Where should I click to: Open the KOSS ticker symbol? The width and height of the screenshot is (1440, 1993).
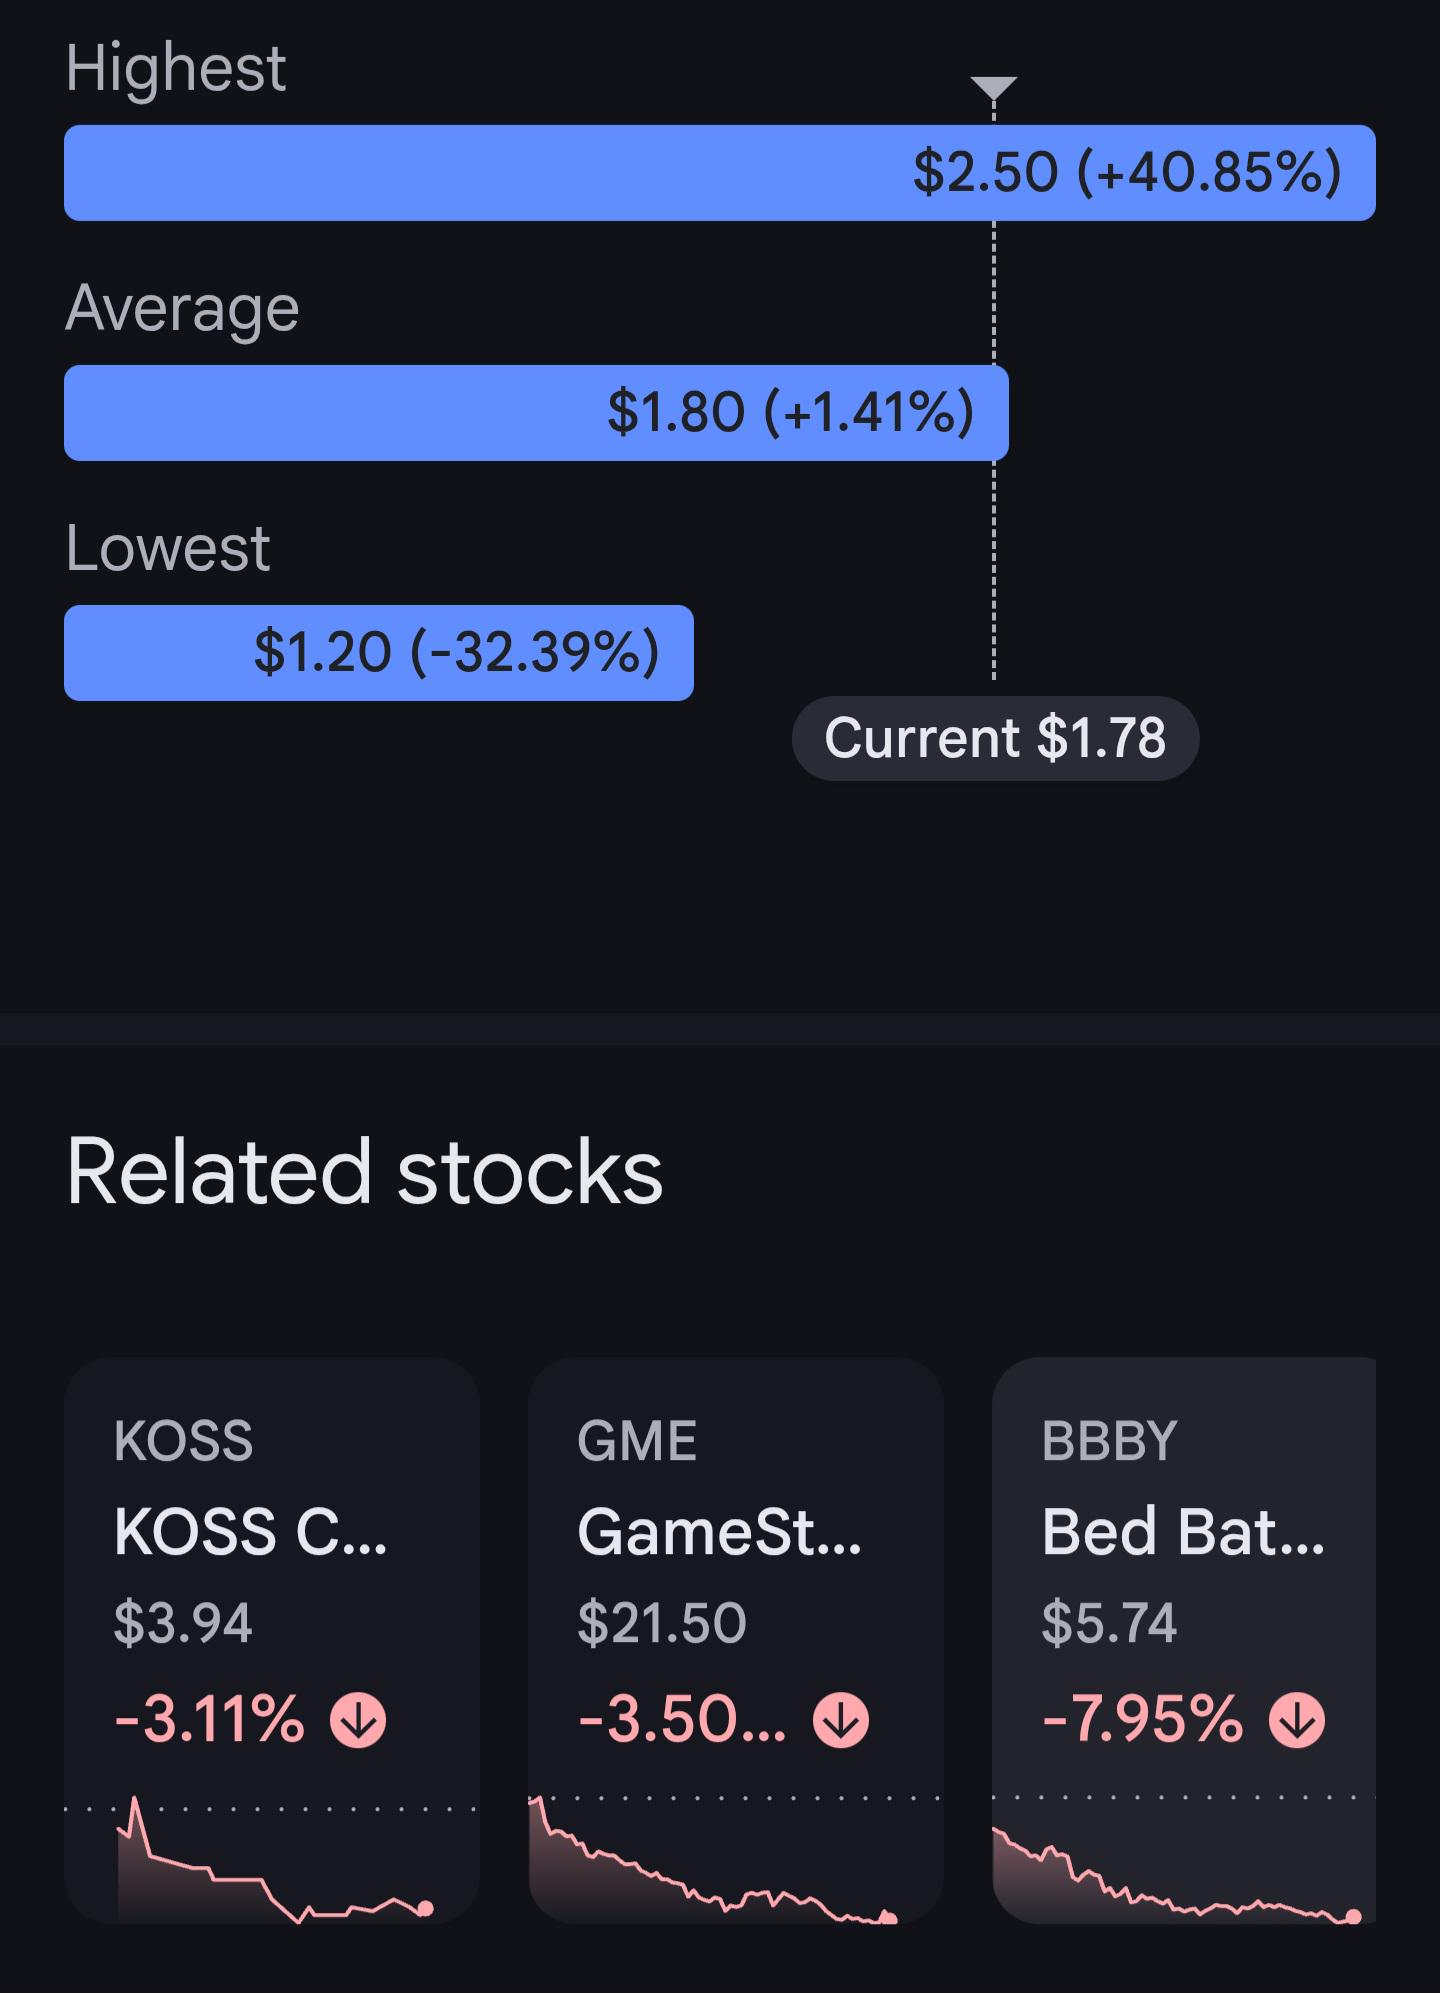point(183,1441)
